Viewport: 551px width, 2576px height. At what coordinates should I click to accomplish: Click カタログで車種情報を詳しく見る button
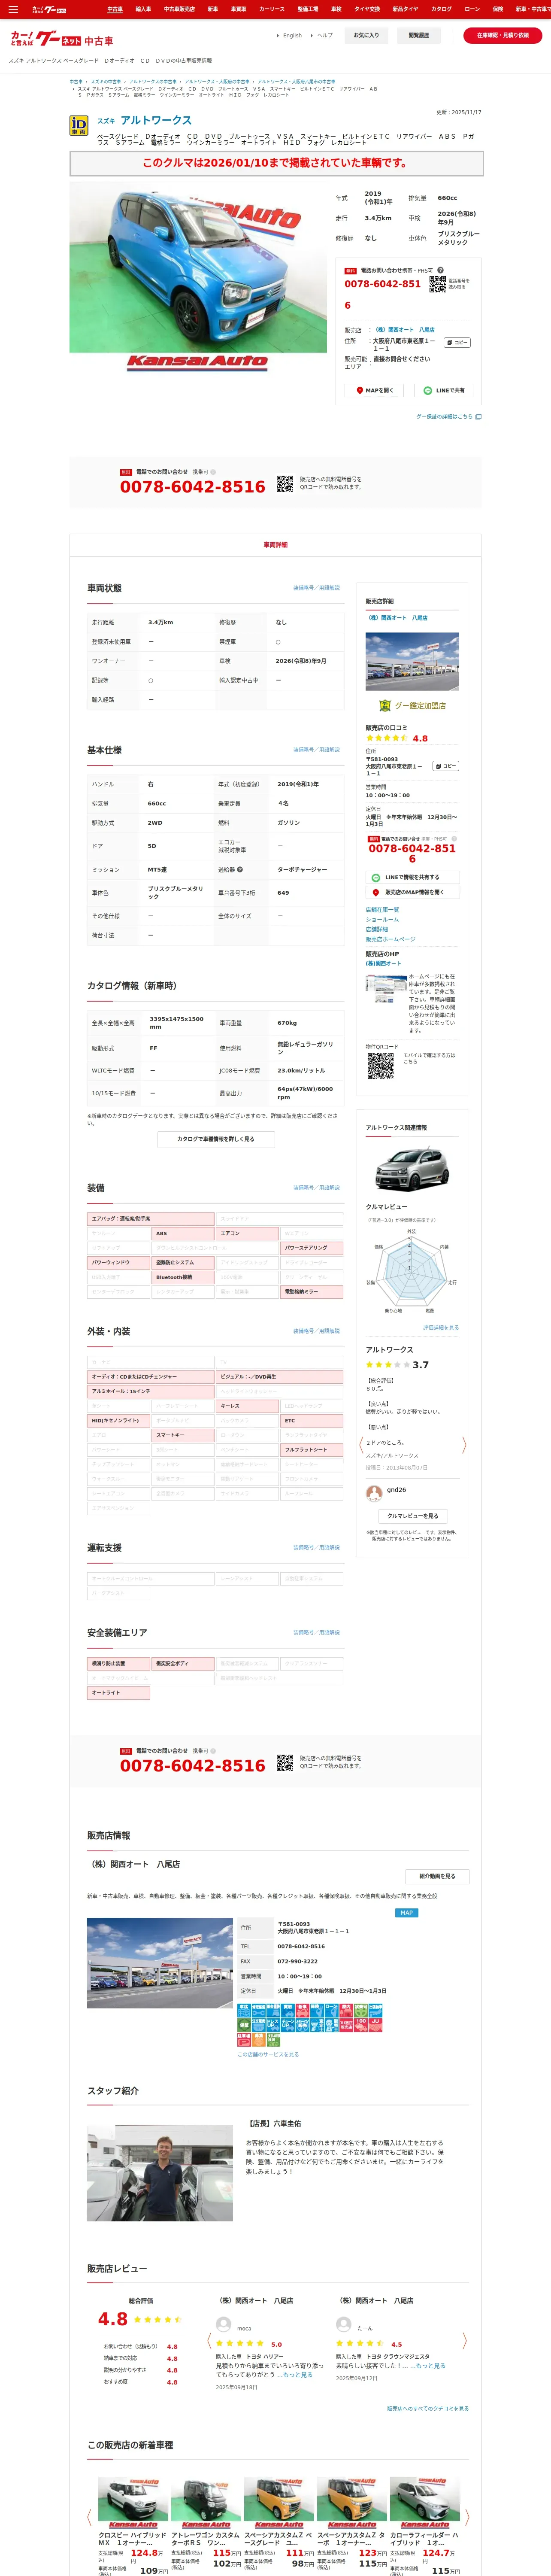[215, 1139]
